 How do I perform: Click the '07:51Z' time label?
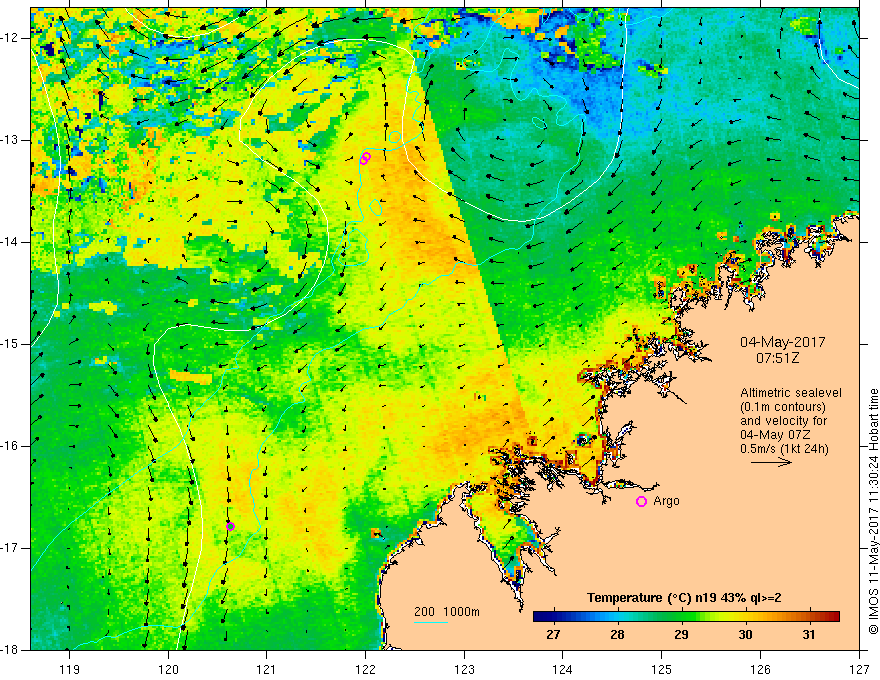[777, 358]
